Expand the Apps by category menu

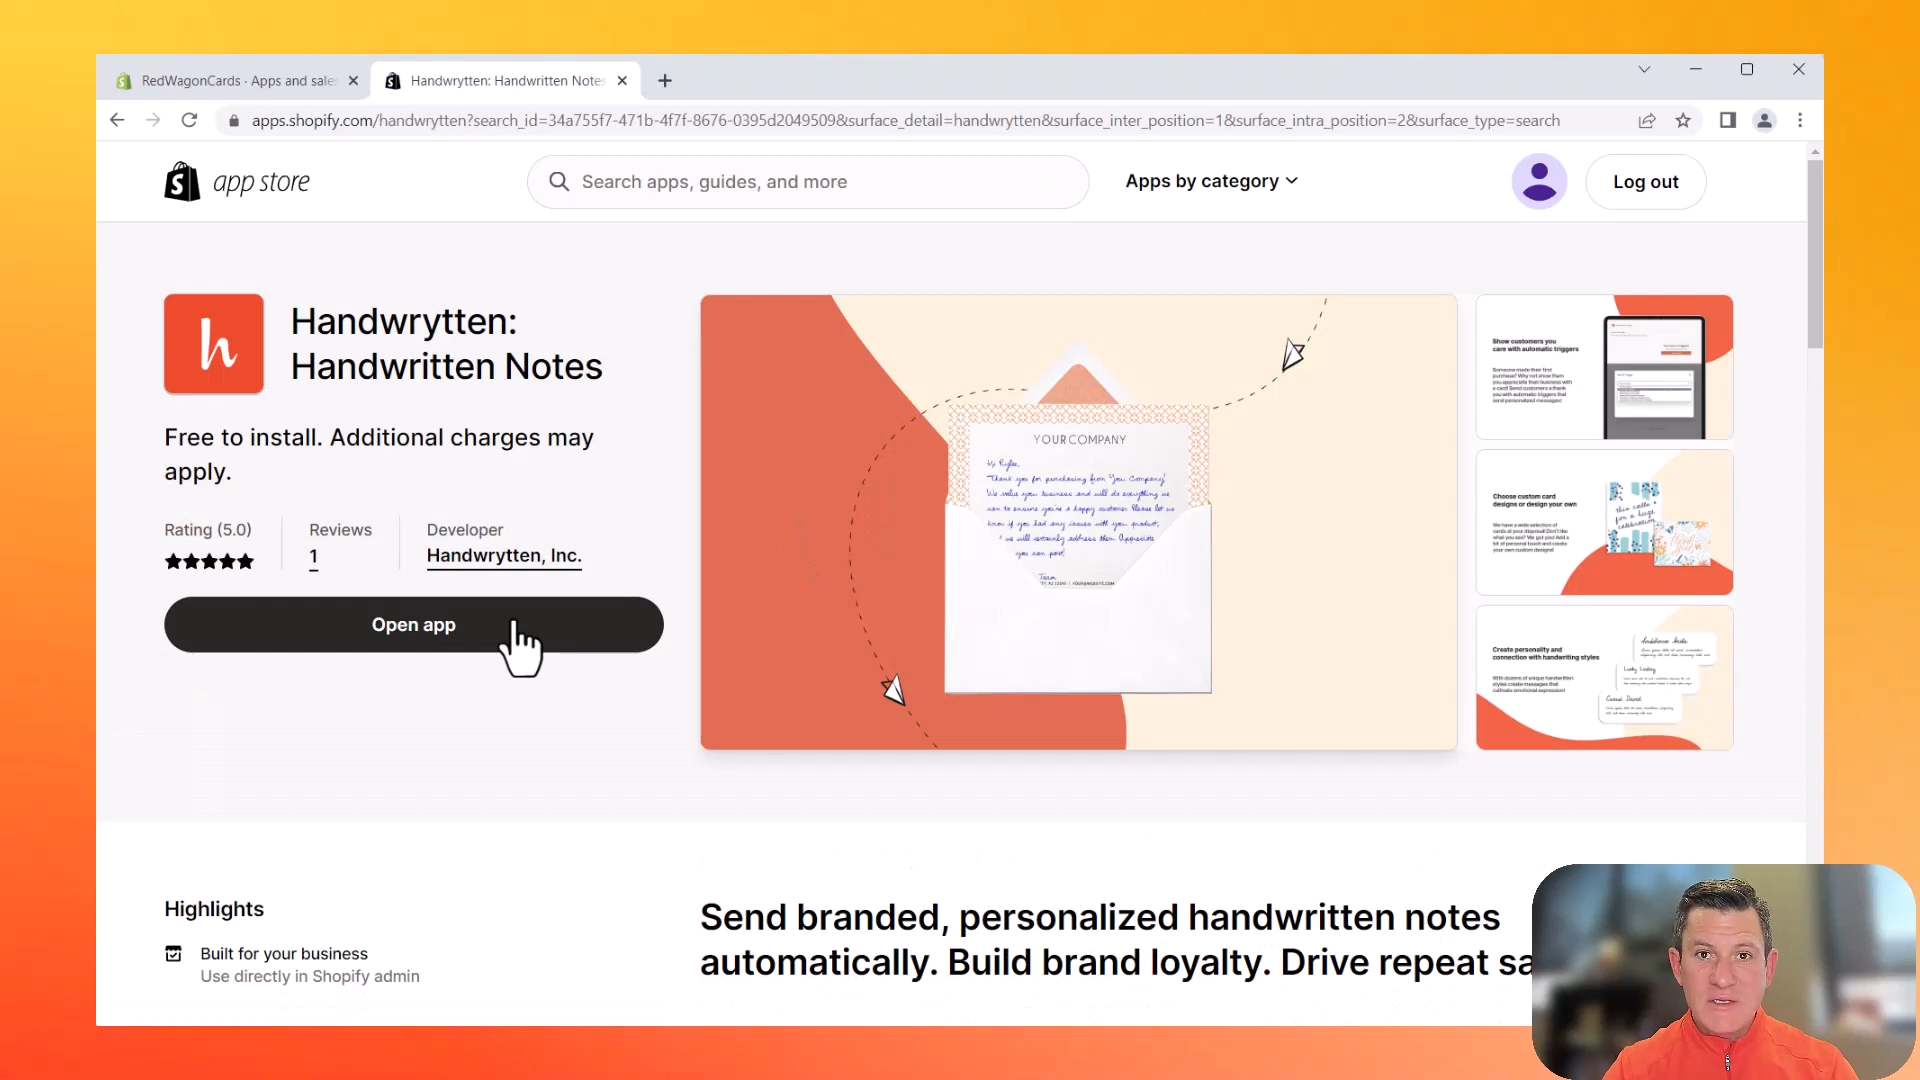point(1211,181)
